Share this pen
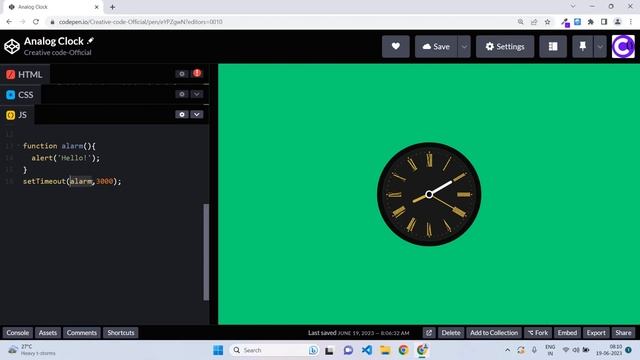Image resolution: width=640 pixels, height=360 pixels. click(x=623, y=333)
